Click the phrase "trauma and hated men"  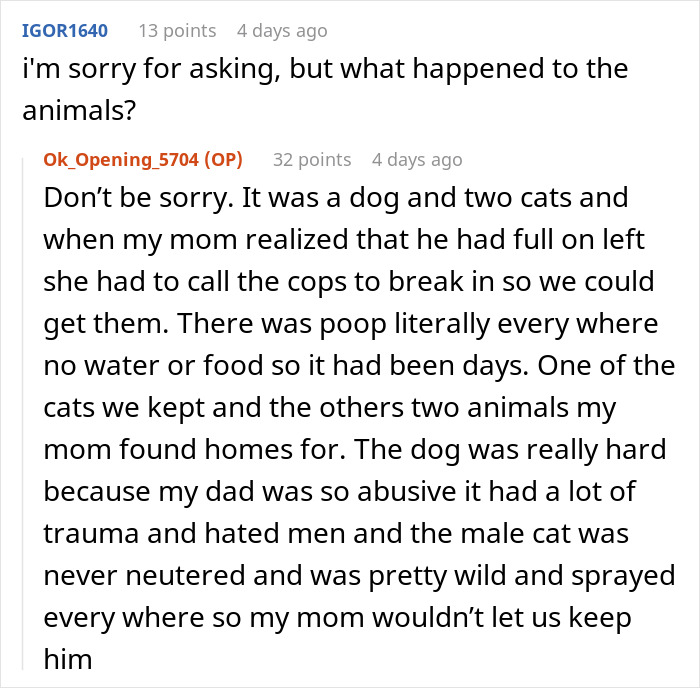click(188, 534)
